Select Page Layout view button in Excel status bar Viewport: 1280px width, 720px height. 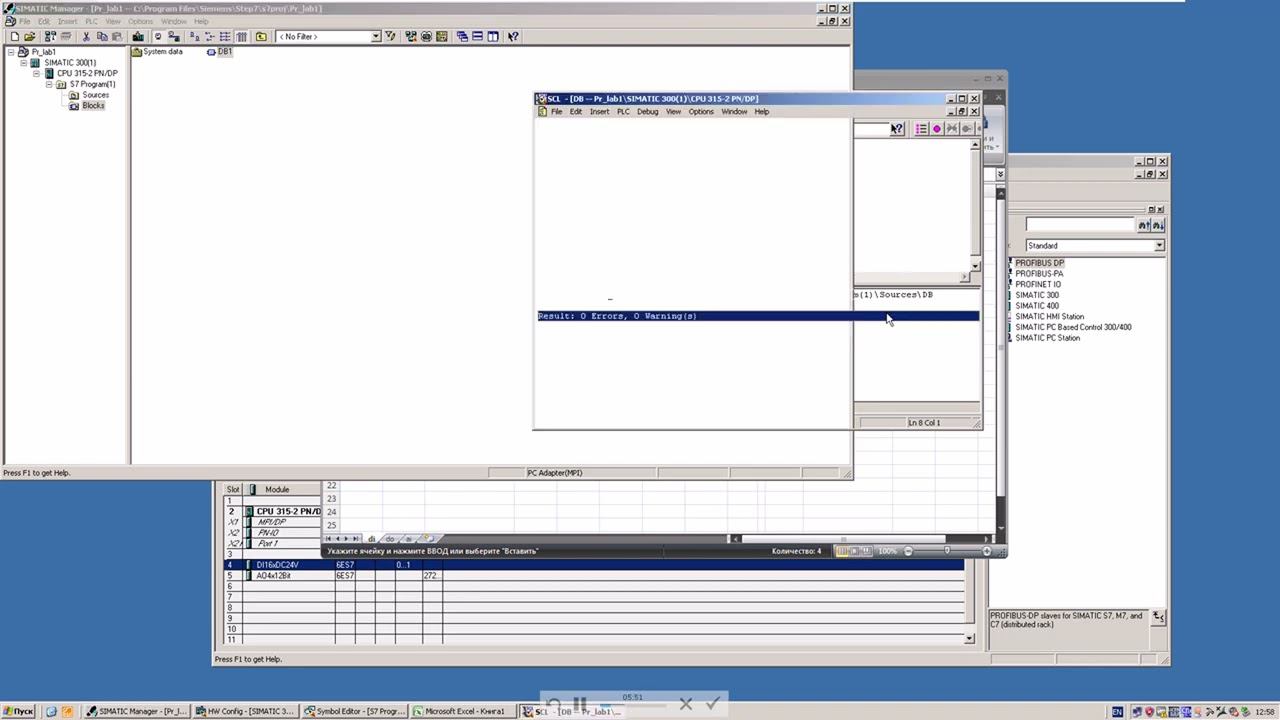pyautogui.click(x=855, y=551)
